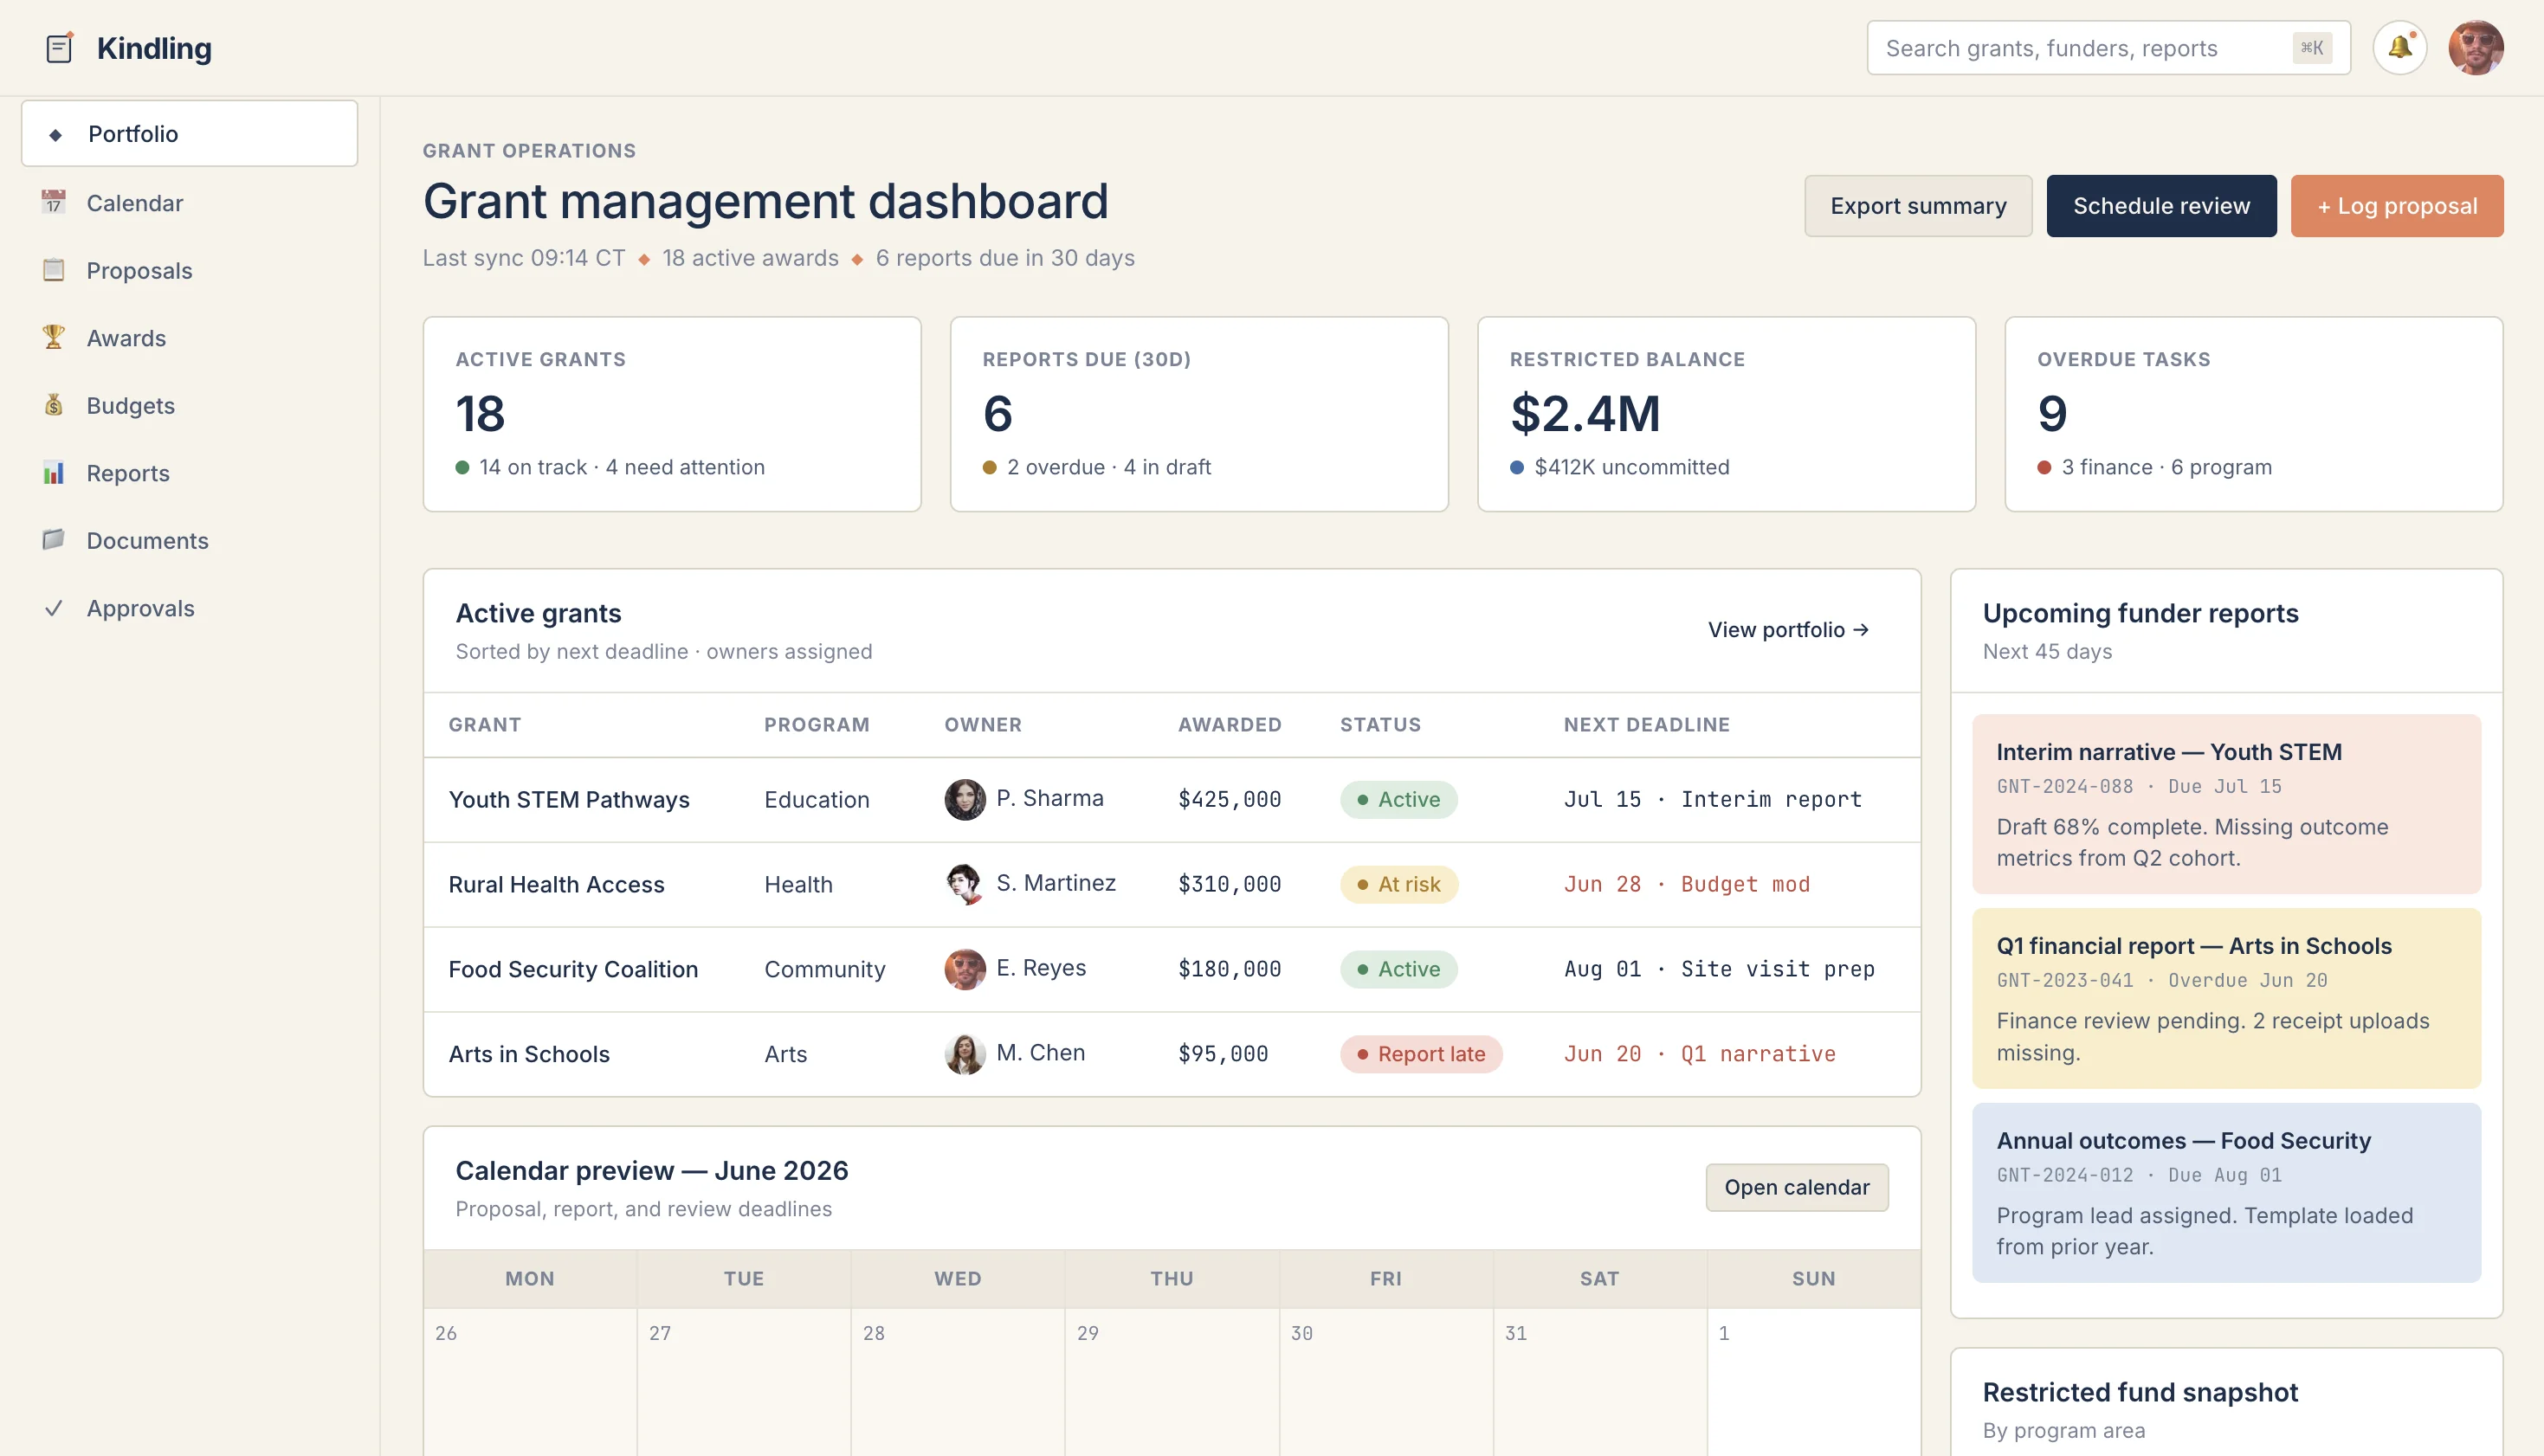Click the Restricted fund snapshot heading

pyautogui.click(x=2140, y=1392)
